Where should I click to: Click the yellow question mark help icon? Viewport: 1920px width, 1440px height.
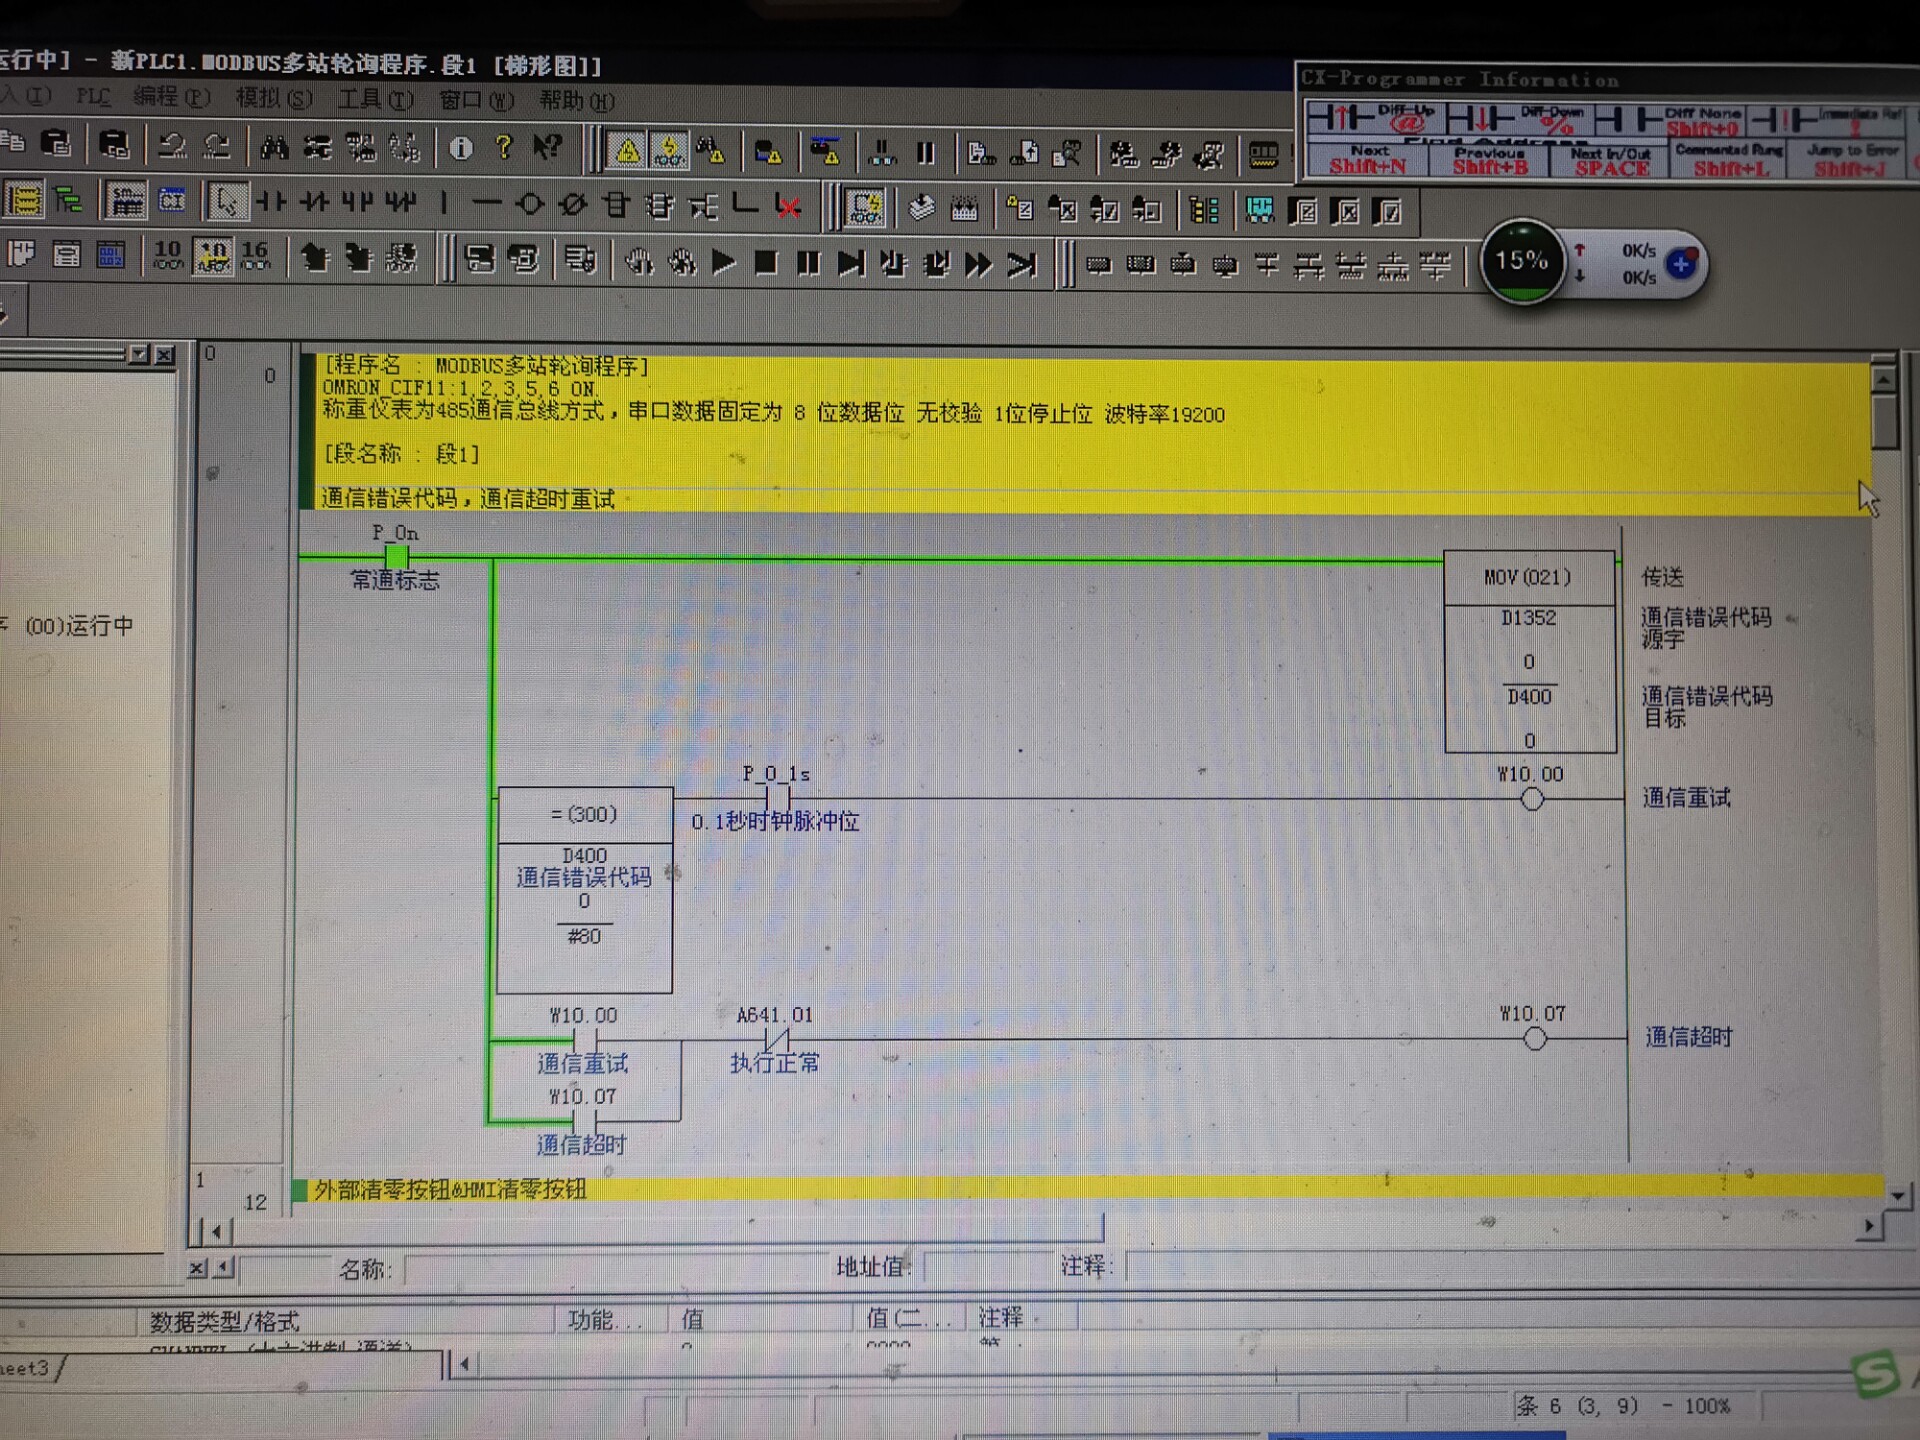pos(504,148)
